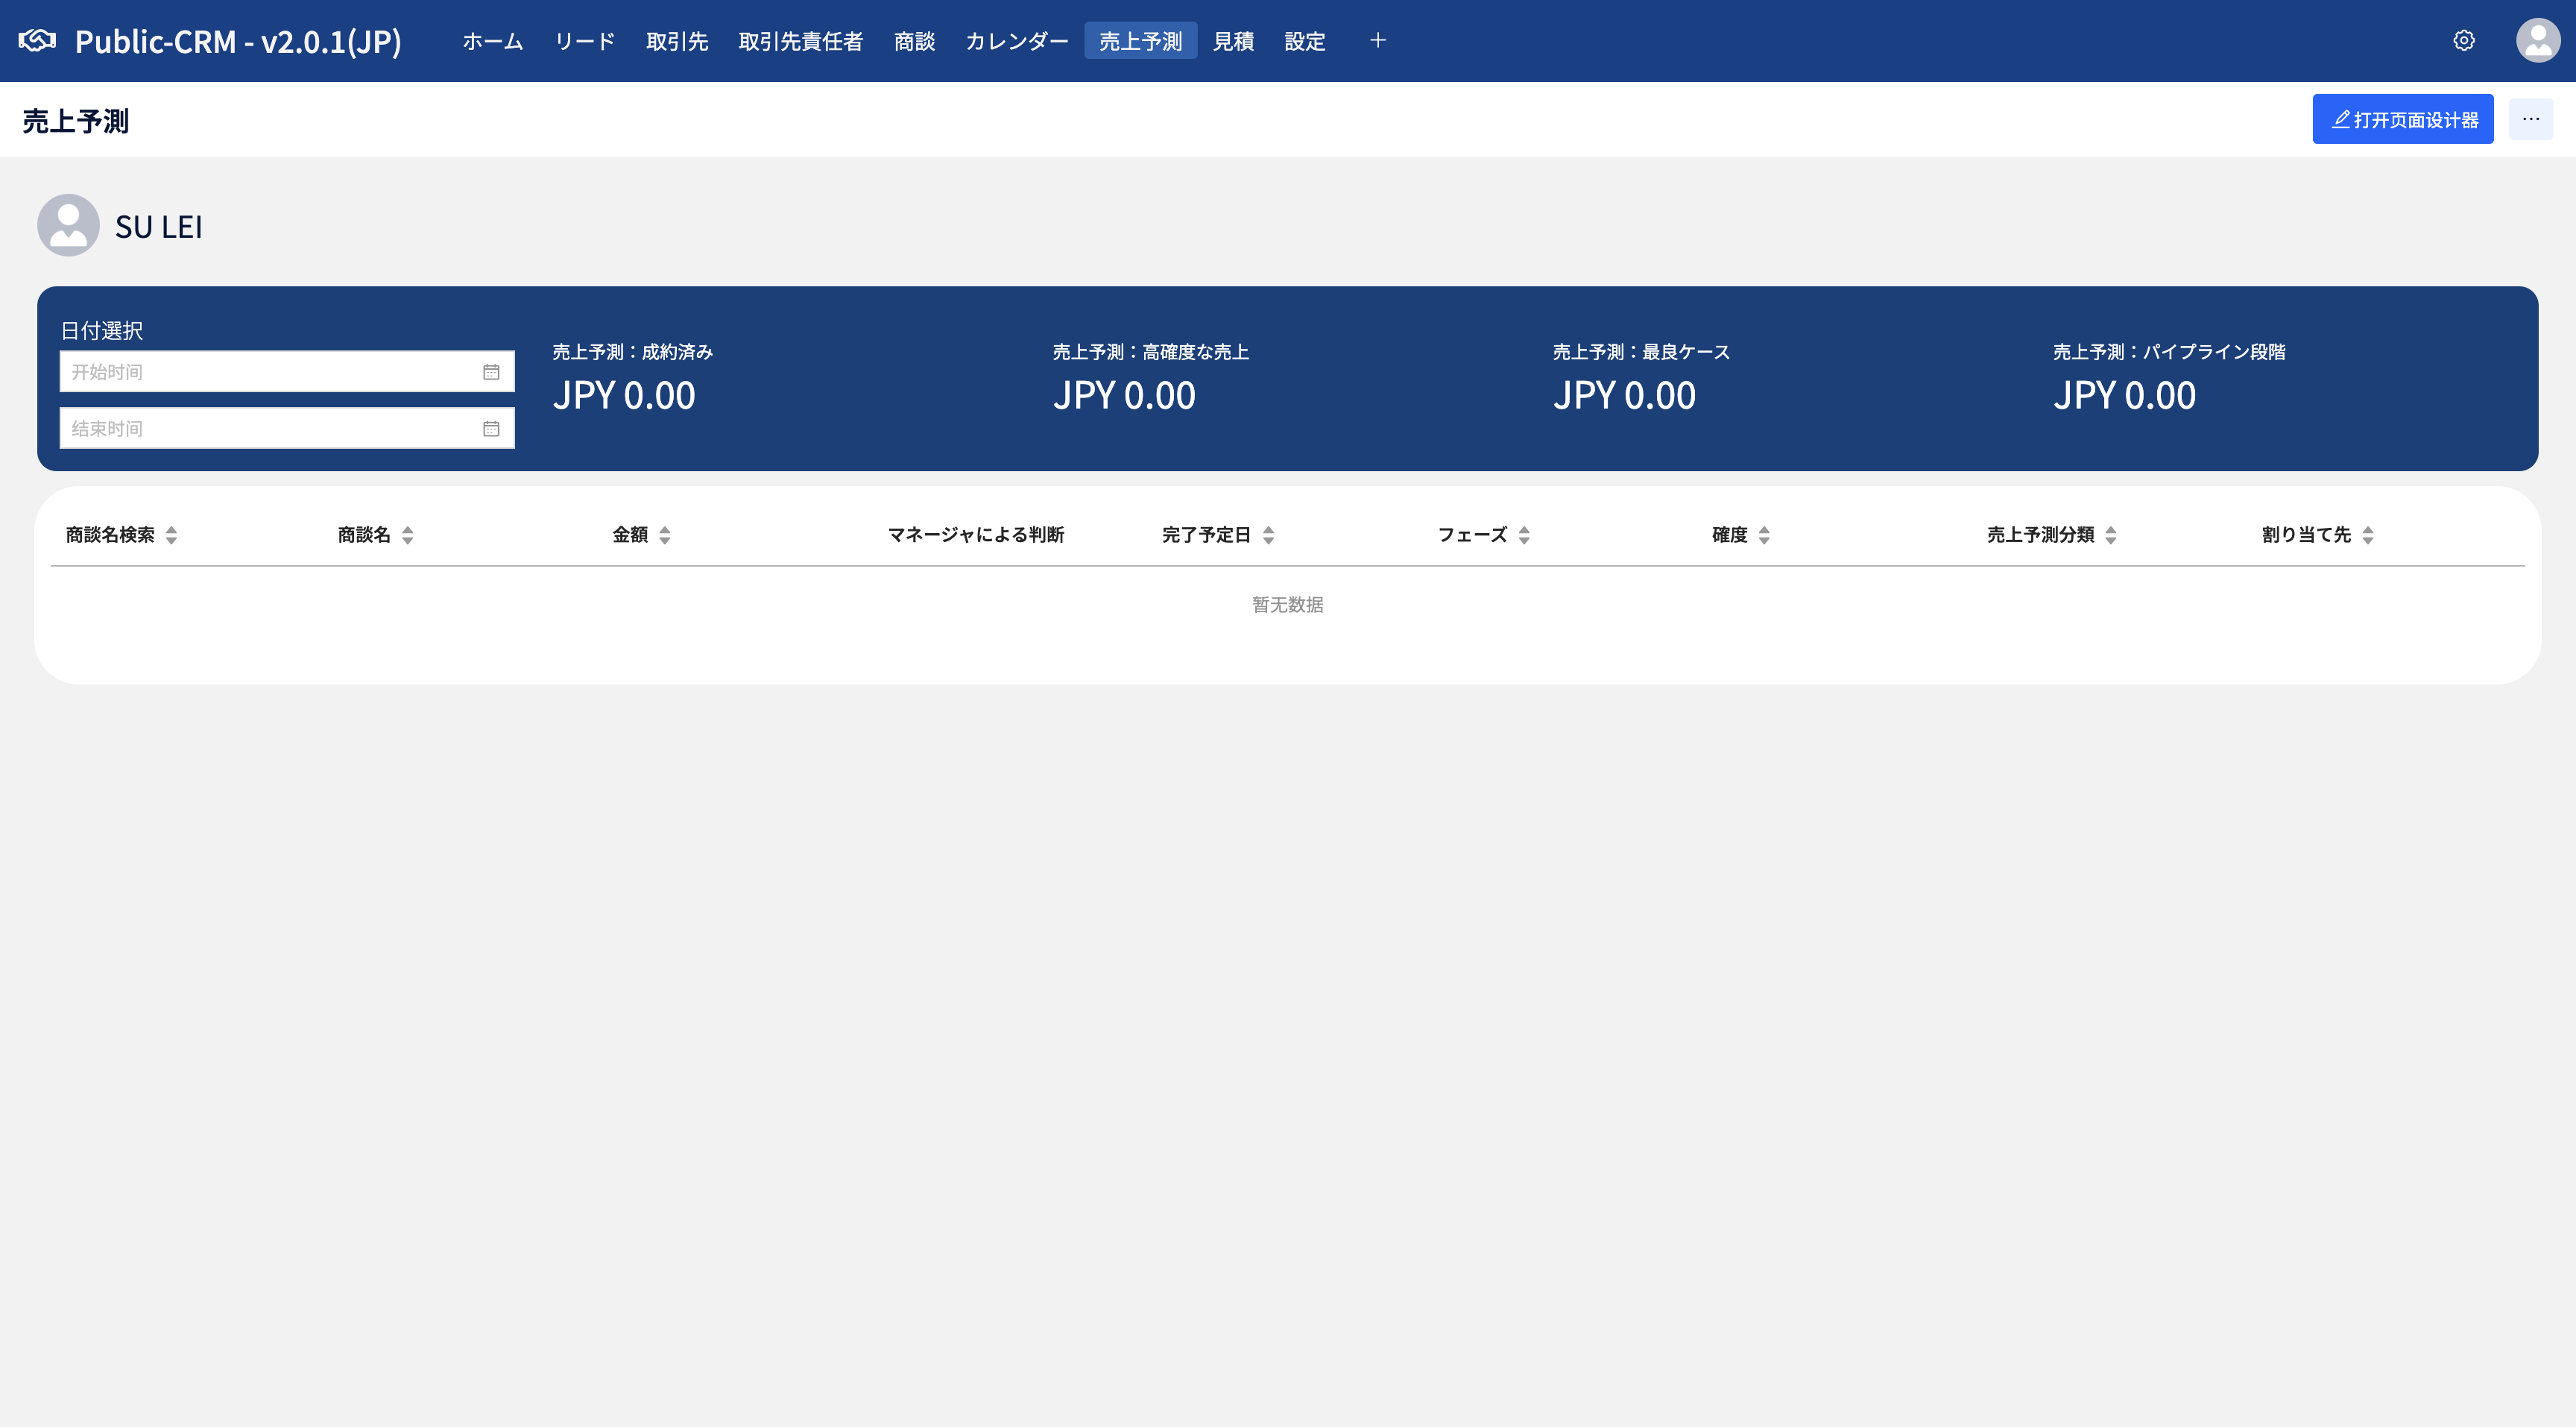Switch to the ホーム tab
This screenshot has height=1427, width=2576.
[x=491, y=41]
